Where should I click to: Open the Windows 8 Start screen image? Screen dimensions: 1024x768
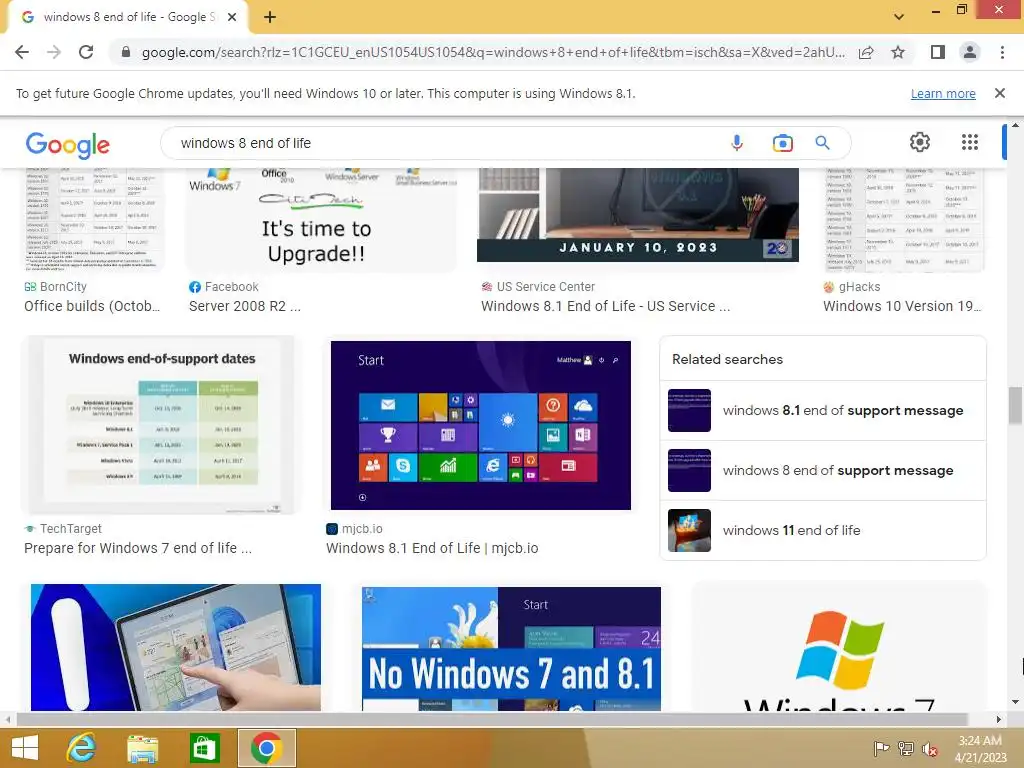click(x=481, y=425)
